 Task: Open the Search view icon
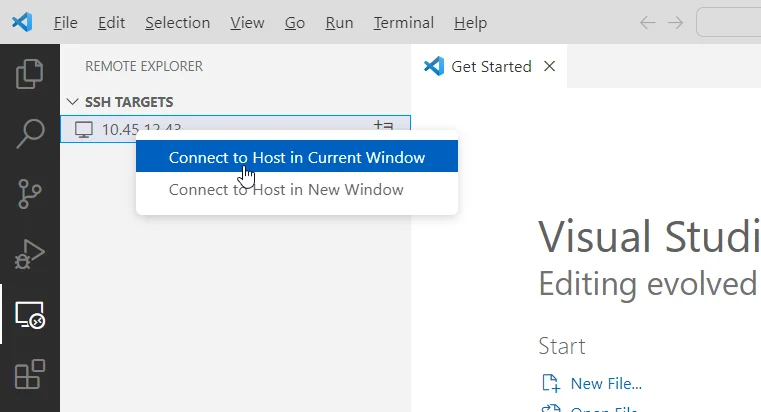pos(30,133)
